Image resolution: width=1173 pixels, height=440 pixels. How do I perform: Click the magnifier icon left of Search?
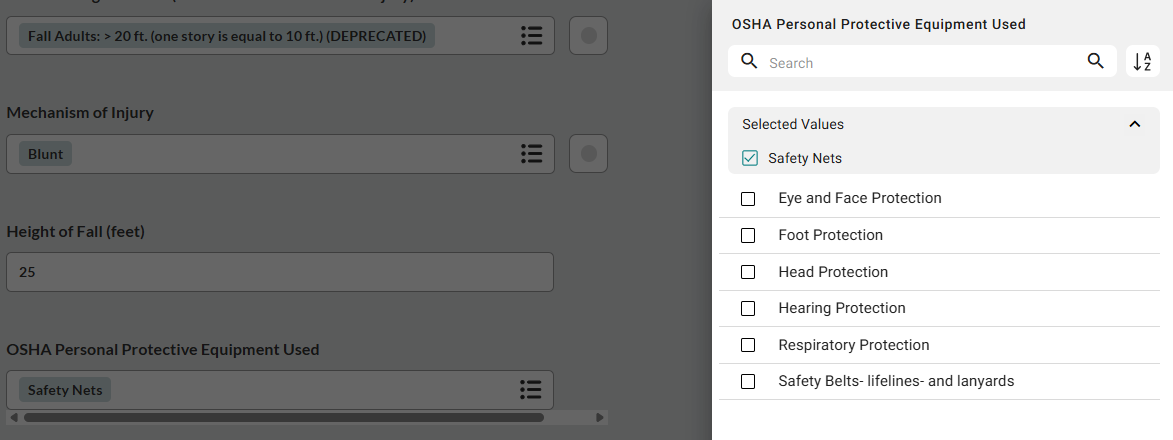749,62
